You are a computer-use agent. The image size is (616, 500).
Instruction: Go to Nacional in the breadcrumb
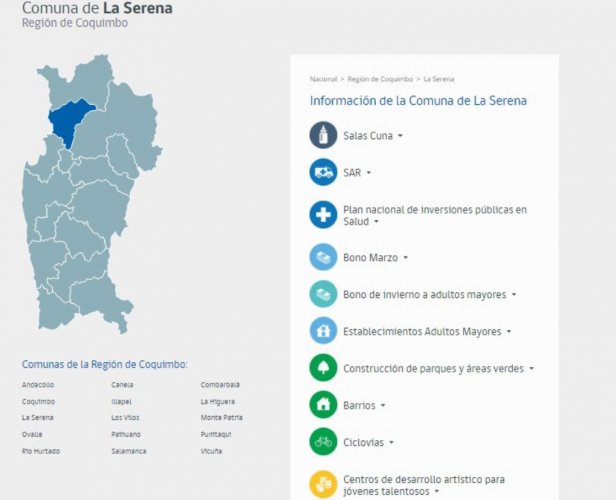click(x=323, y=79)
